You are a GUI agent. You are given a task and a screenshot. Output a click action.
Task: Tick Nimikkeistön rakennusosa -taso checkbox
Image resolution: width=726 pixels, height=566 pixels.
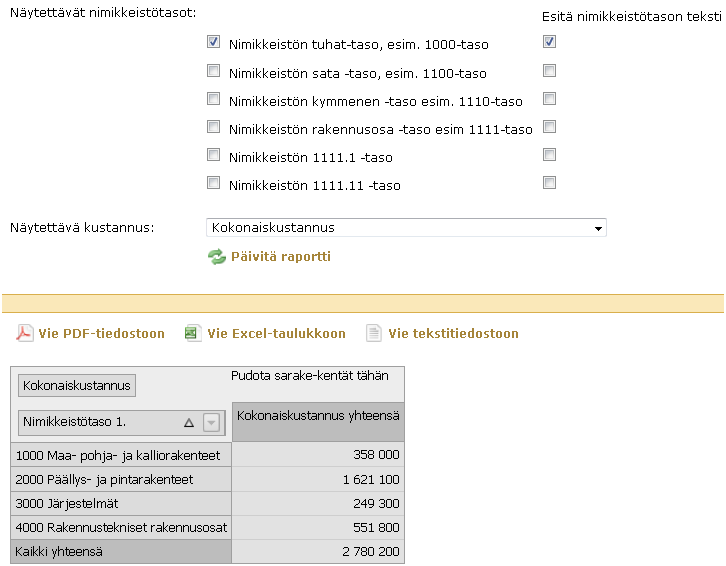[x=213, y=127]
